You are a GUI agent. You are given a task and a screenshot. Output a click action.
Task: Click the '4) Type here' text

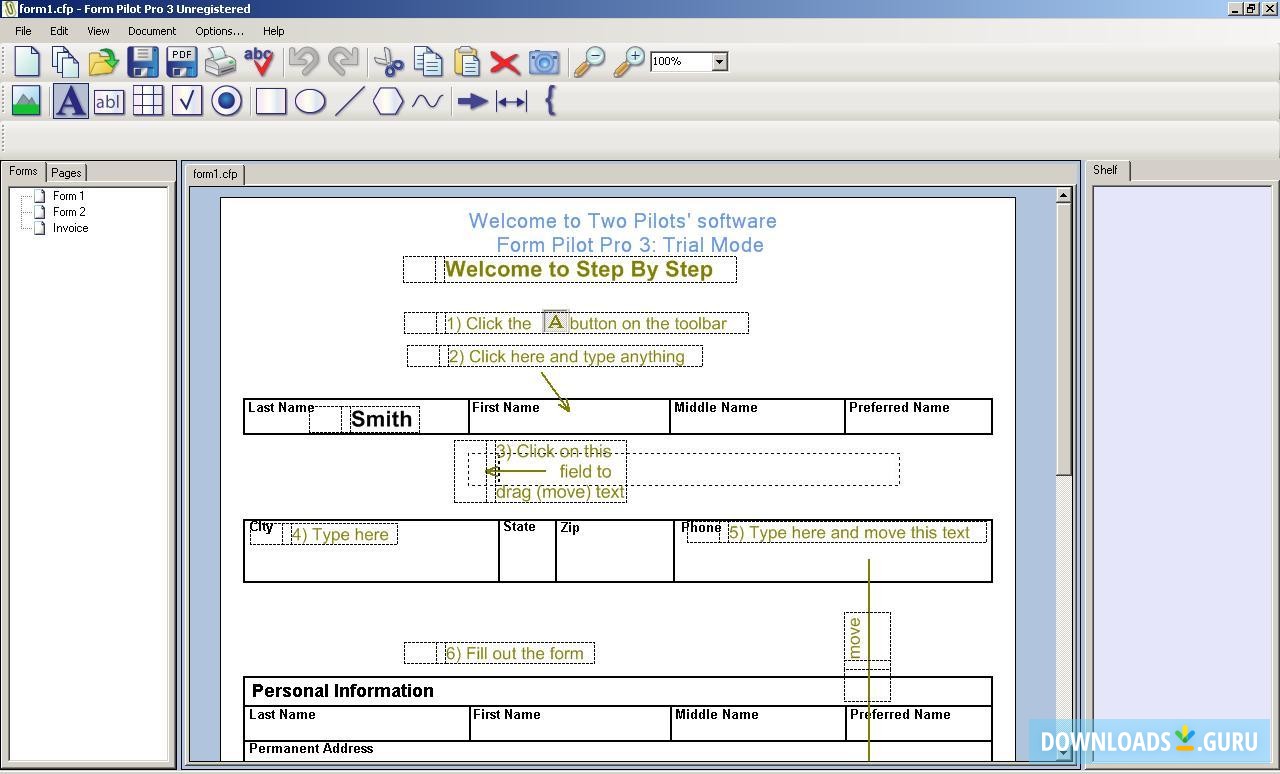click(x=340, y=535)
